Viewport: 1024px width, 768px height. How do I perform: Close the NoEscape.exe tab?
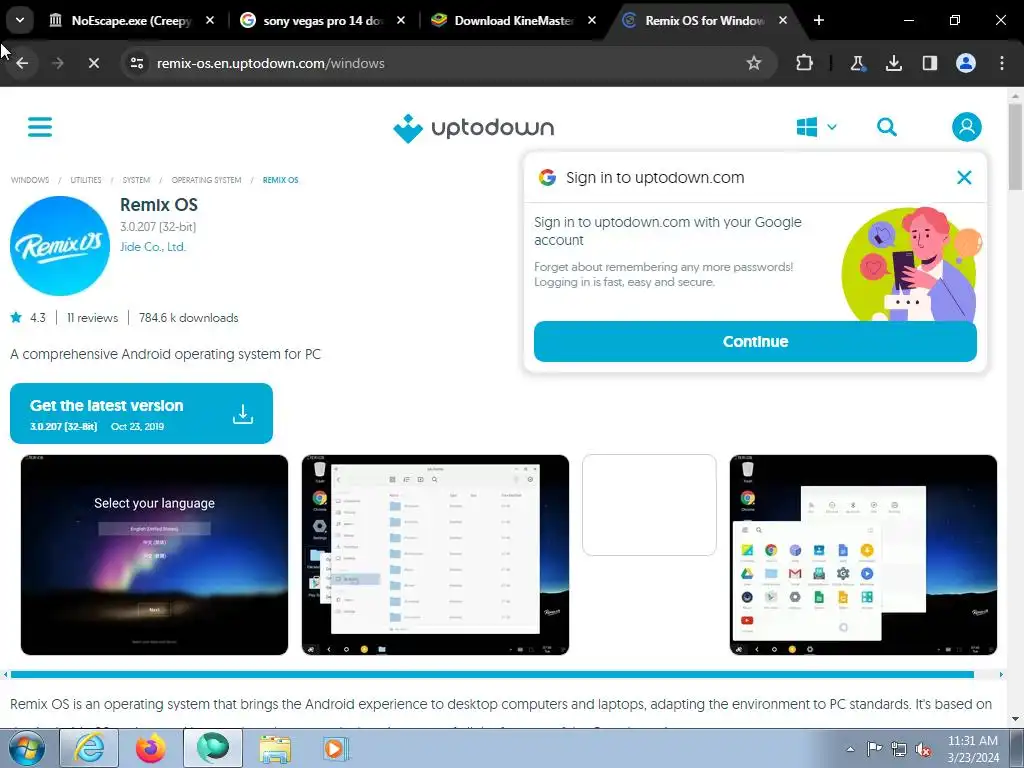click(x=210, y=20)
